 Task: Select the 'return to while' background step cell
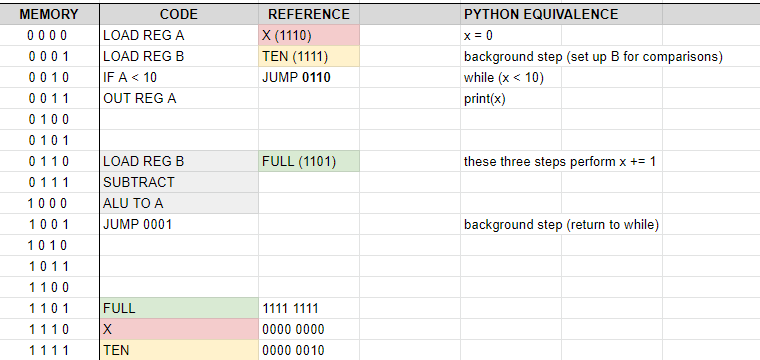[561, 224]
